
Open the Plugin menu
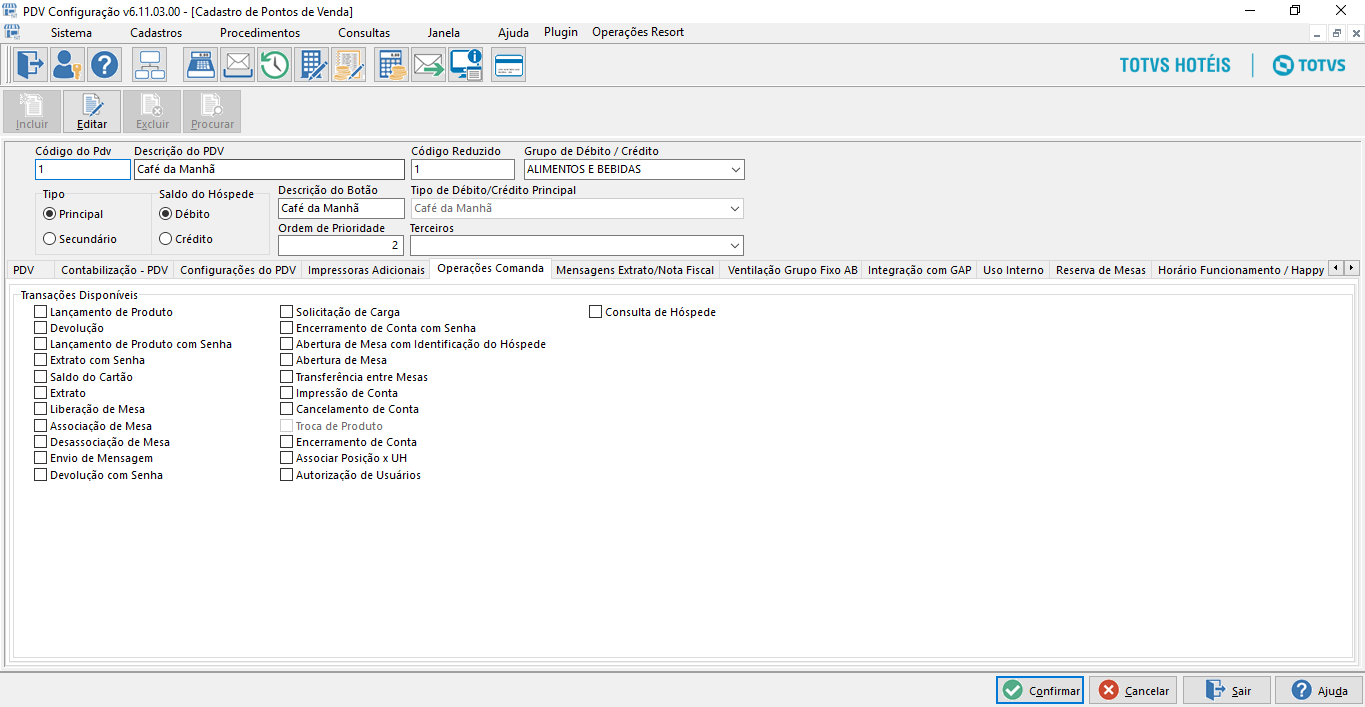pyautogui.click(x=561, y=32)
